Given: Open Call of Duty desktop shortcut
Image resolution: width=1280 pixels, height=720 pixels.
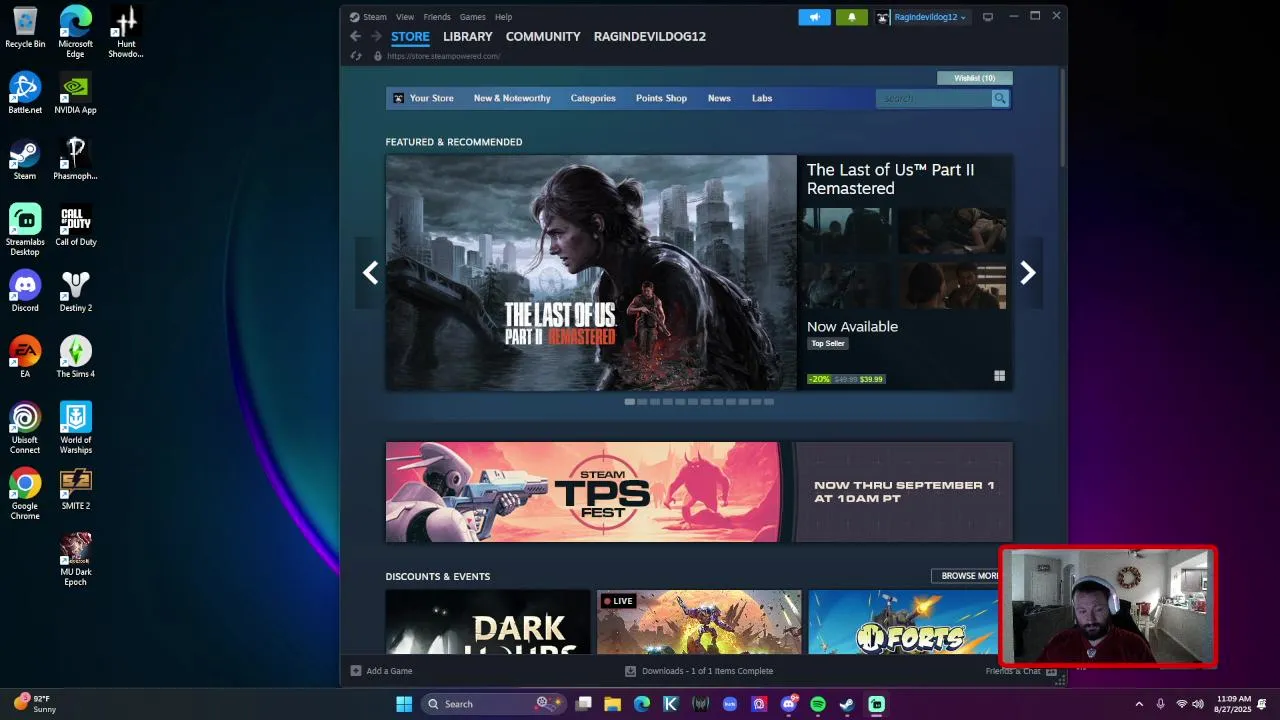Looking at the screenshot, I should click(75, 225).
